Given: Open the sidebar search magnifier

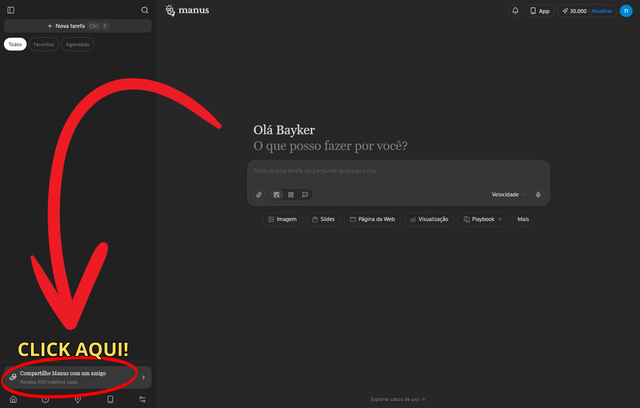Looking at the screenshot, I should coord(145,10).
